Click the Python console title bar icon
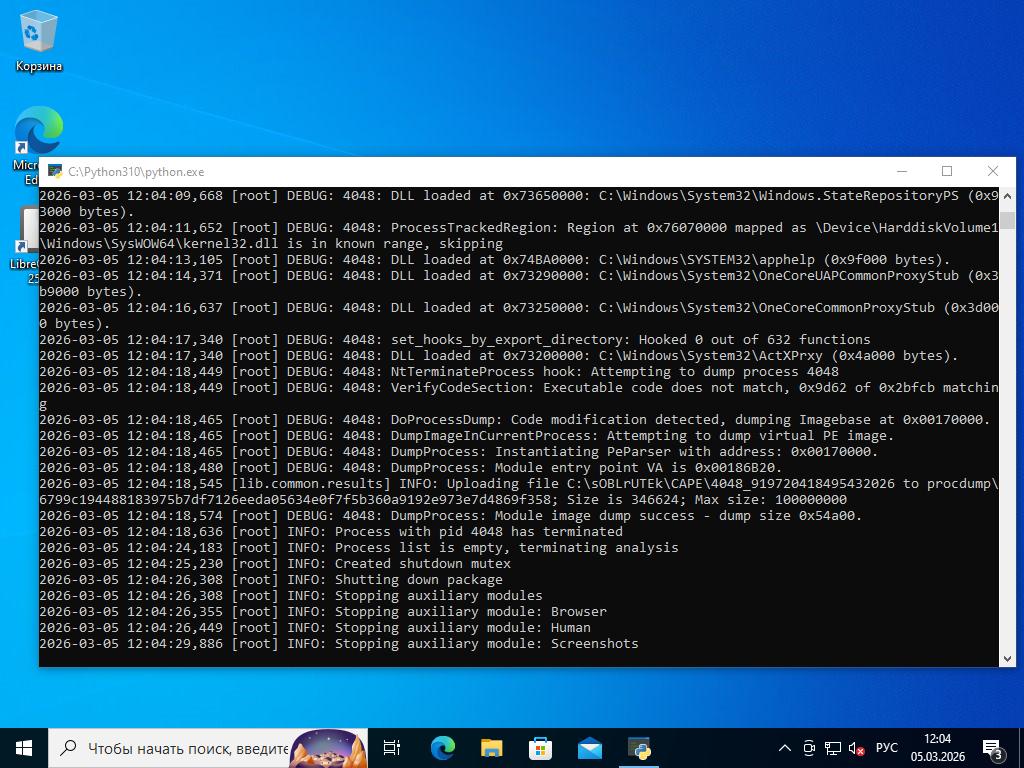This screenshot has height=768, width=1024. click(x=55, y=172)
